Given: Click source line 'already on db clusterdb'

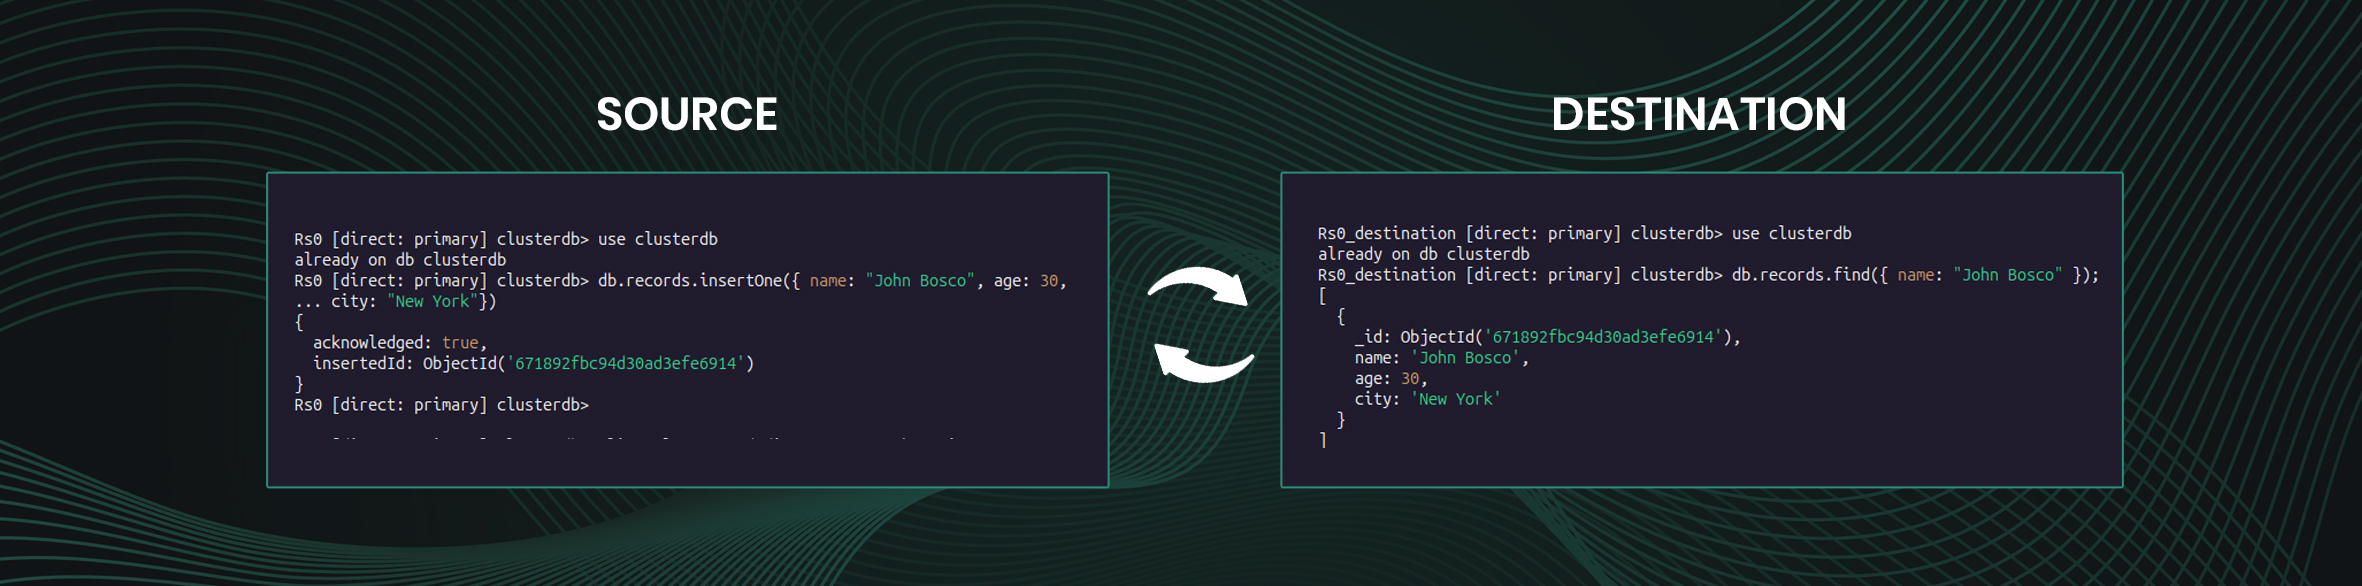Looking at the screenshot, I should tap(400, 260).
